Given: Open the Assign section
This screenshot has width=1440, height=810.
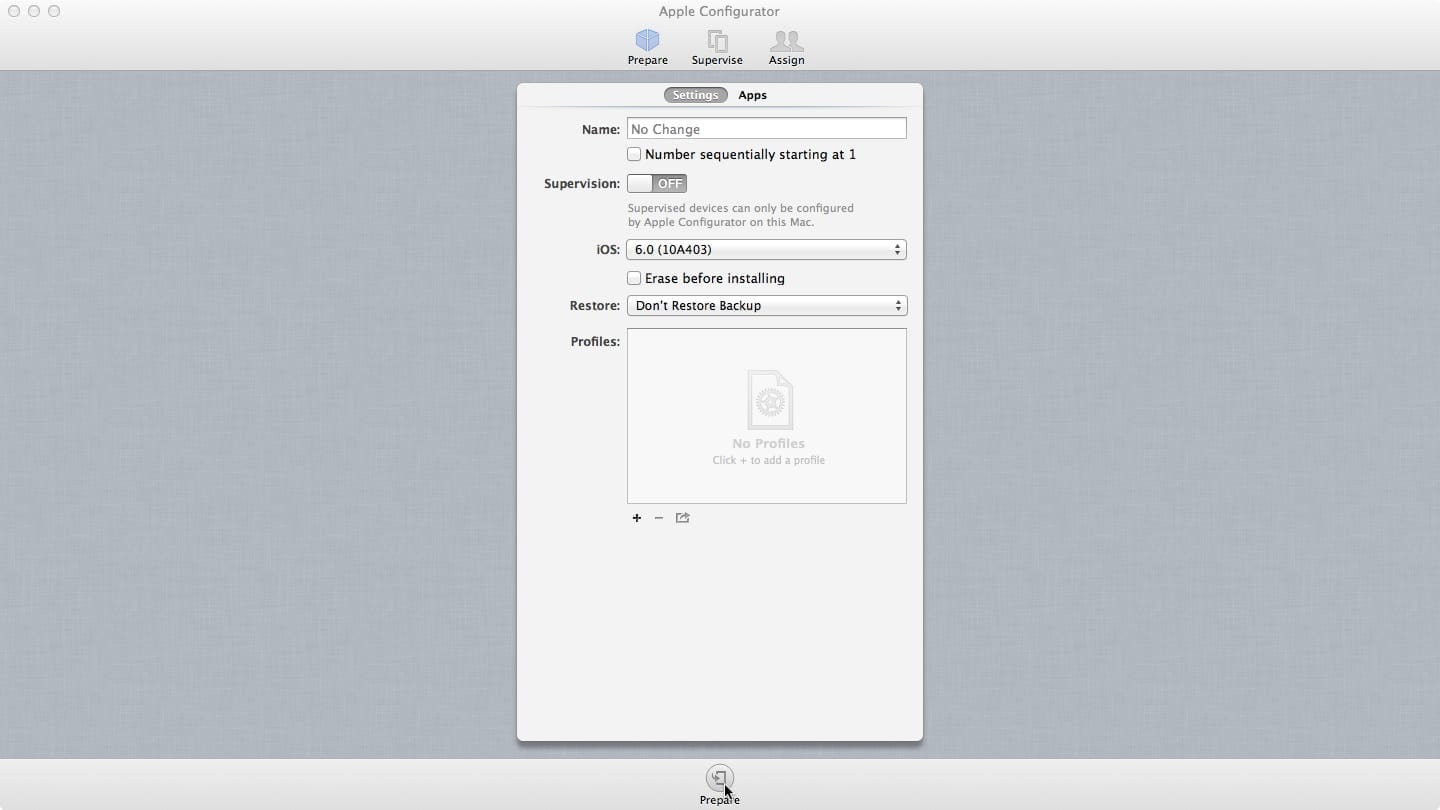Looking at the screenshot, I should tap(786, 47).
